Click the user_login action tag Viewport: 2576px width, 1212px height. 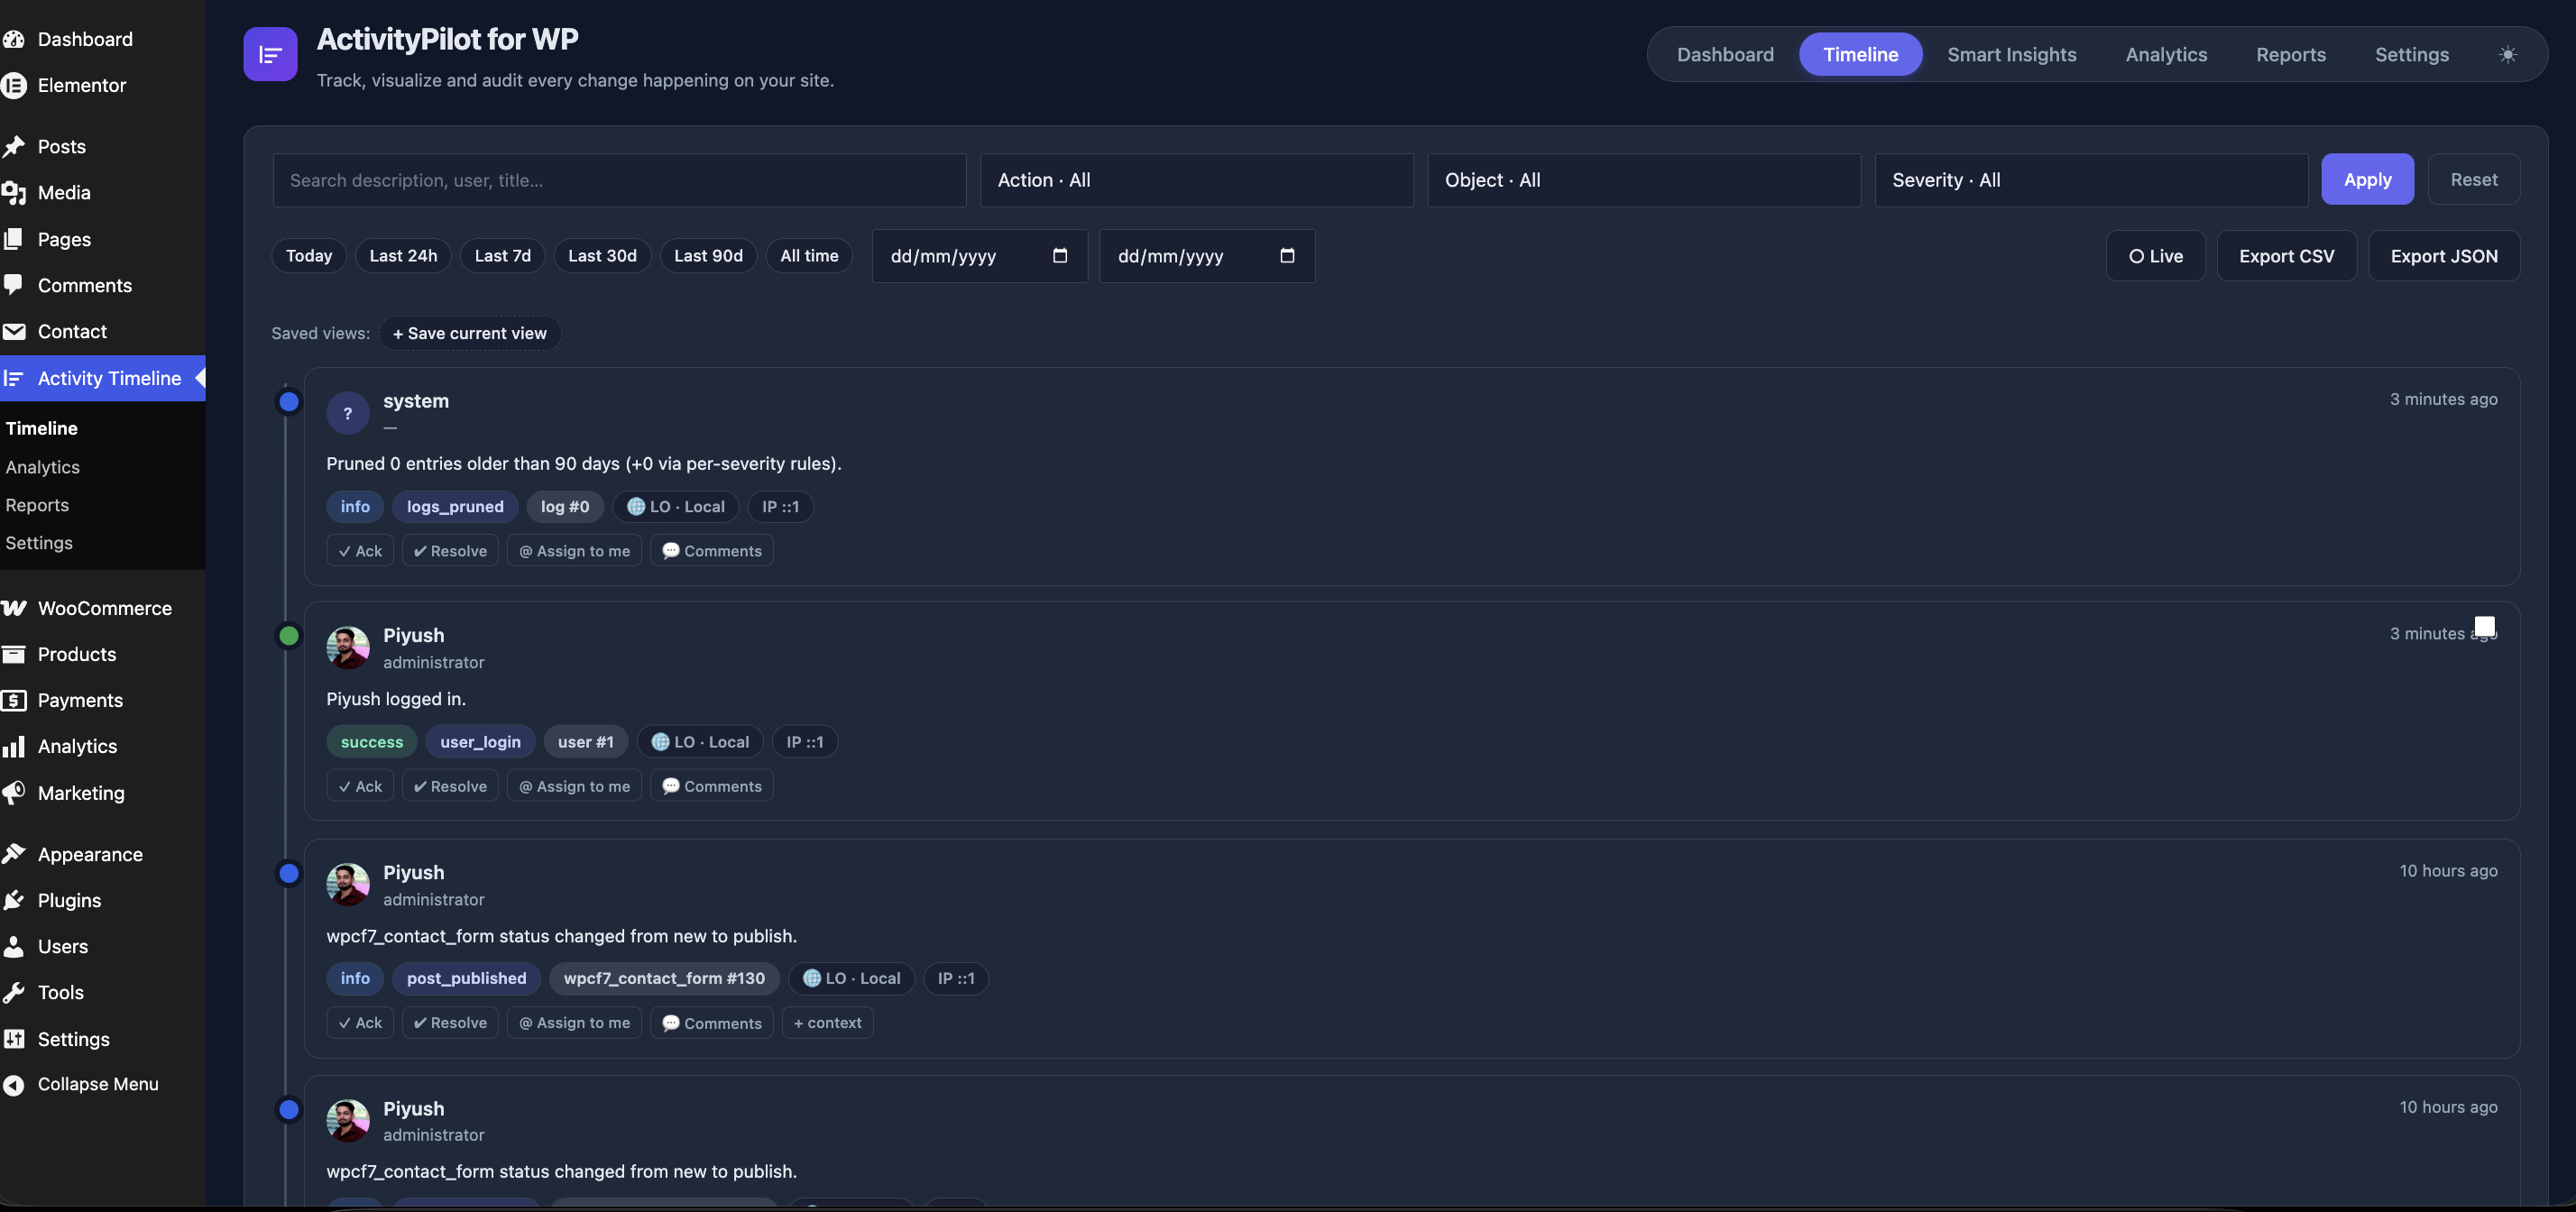(x=480, y=742)
